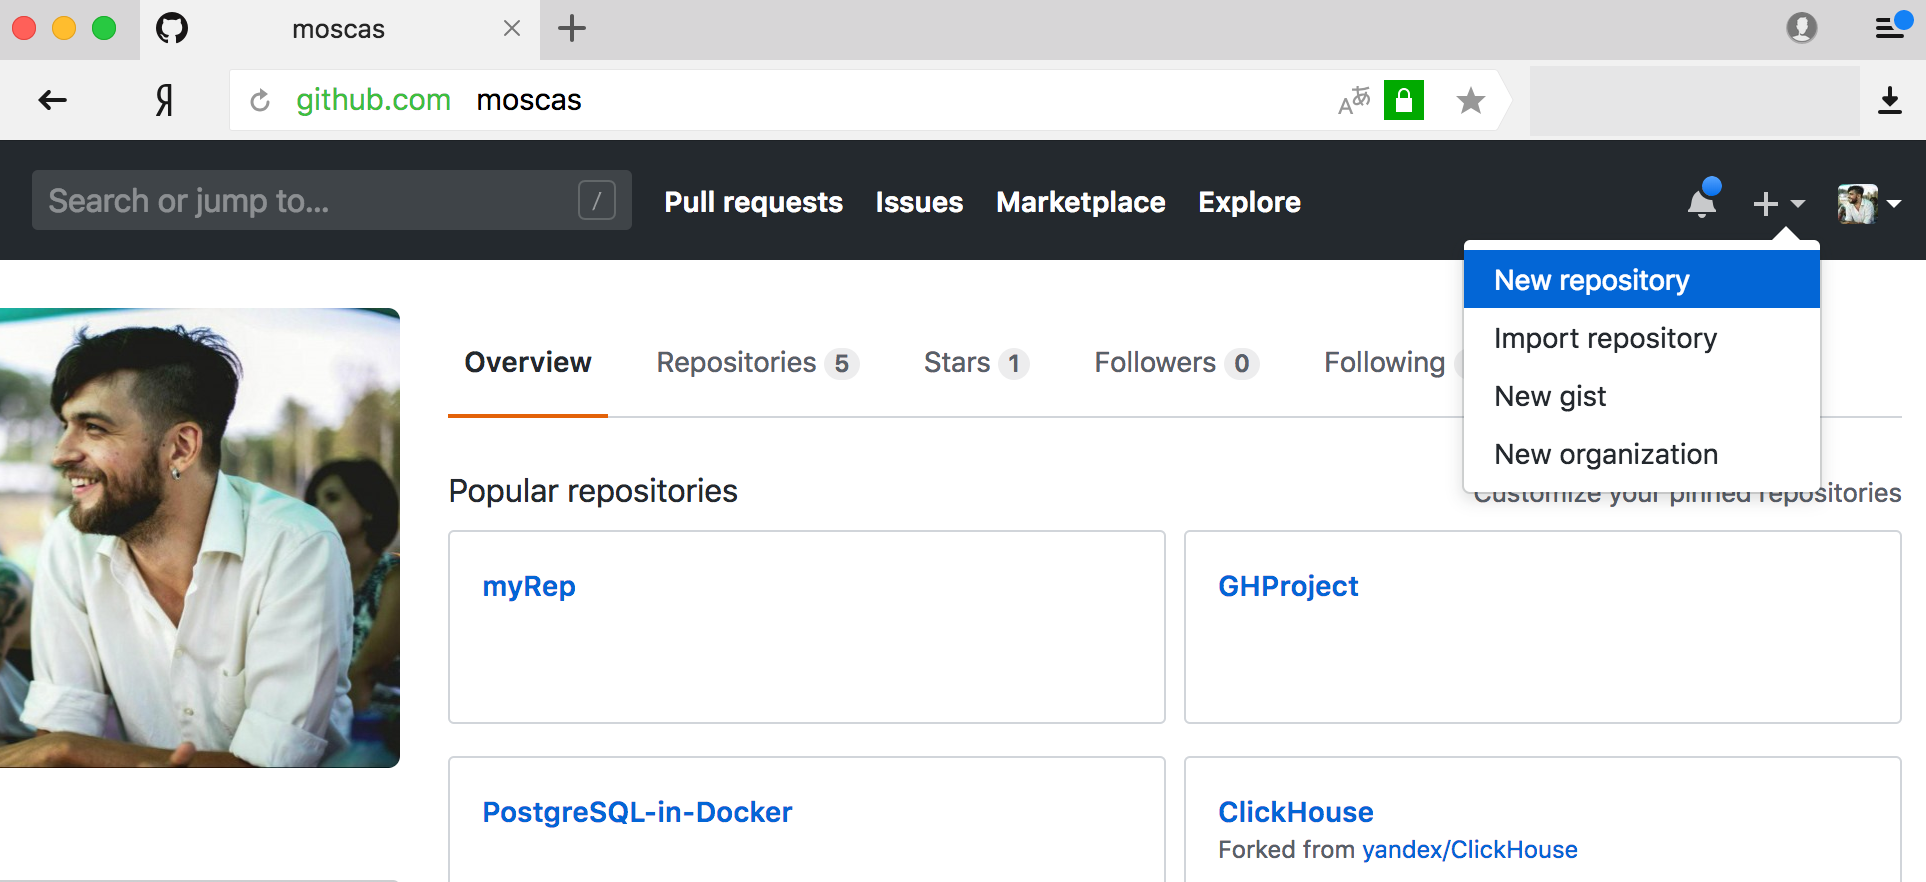1926x882 pixels.
Task: View the Followers tab
Action: click(1176, 362)
